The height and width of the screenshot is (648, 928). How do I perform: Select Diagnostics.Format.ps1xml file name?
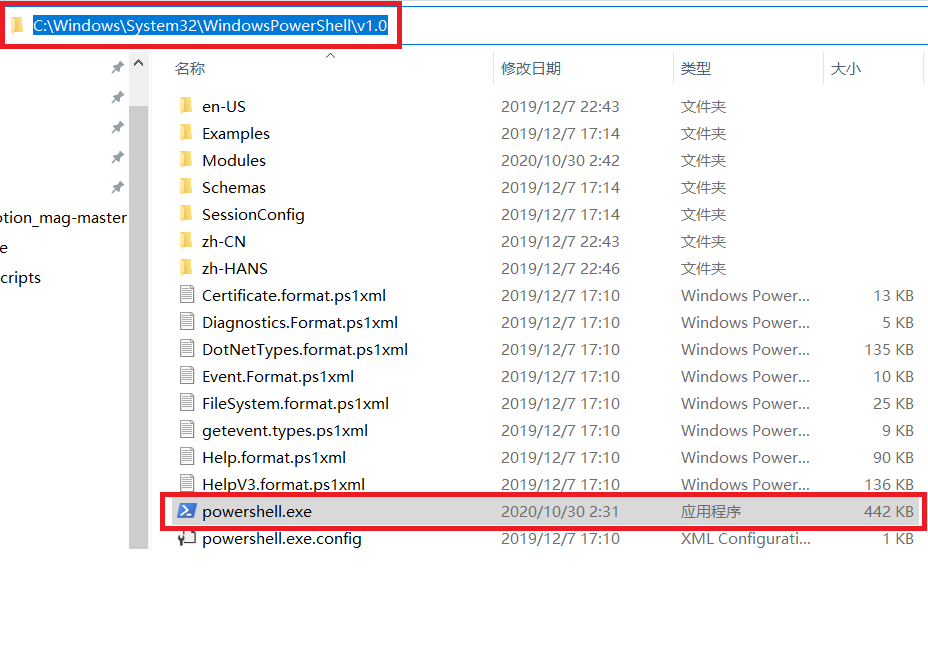300,323
